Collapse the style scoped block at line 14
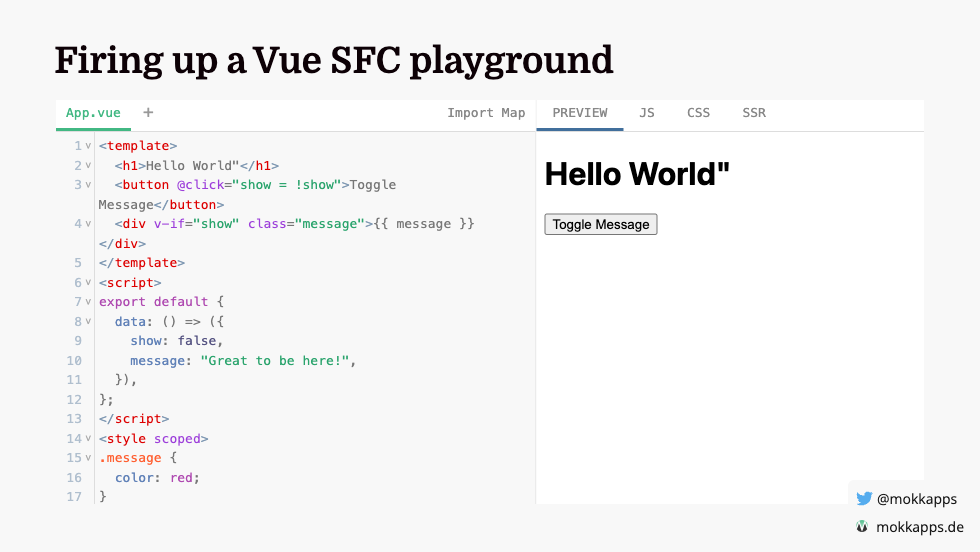980x552 pixels. click(x=88, y=439)
